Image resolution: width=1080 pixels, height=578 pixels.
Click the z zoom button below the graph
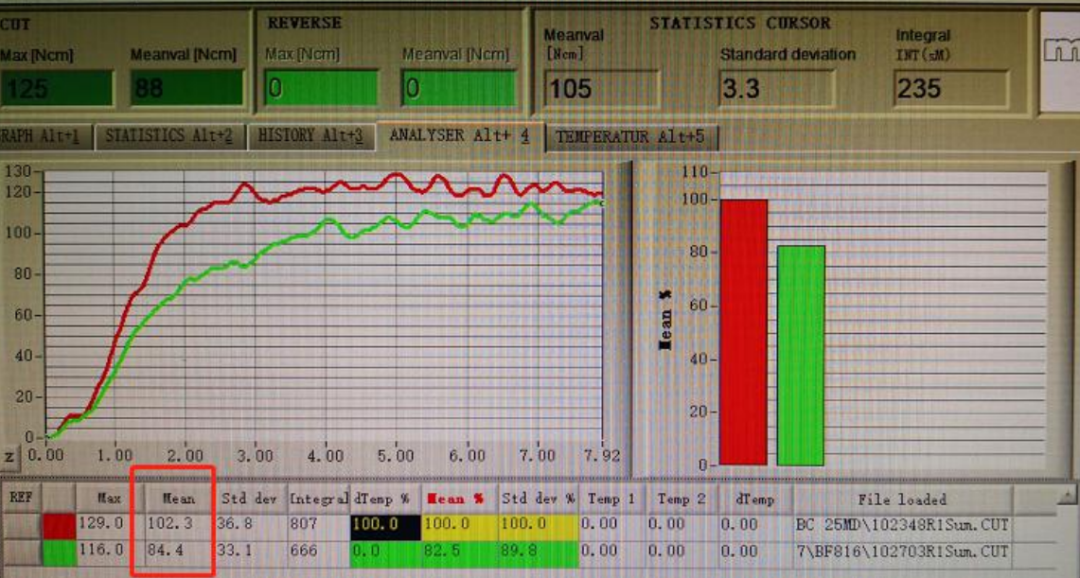(9, 456)
